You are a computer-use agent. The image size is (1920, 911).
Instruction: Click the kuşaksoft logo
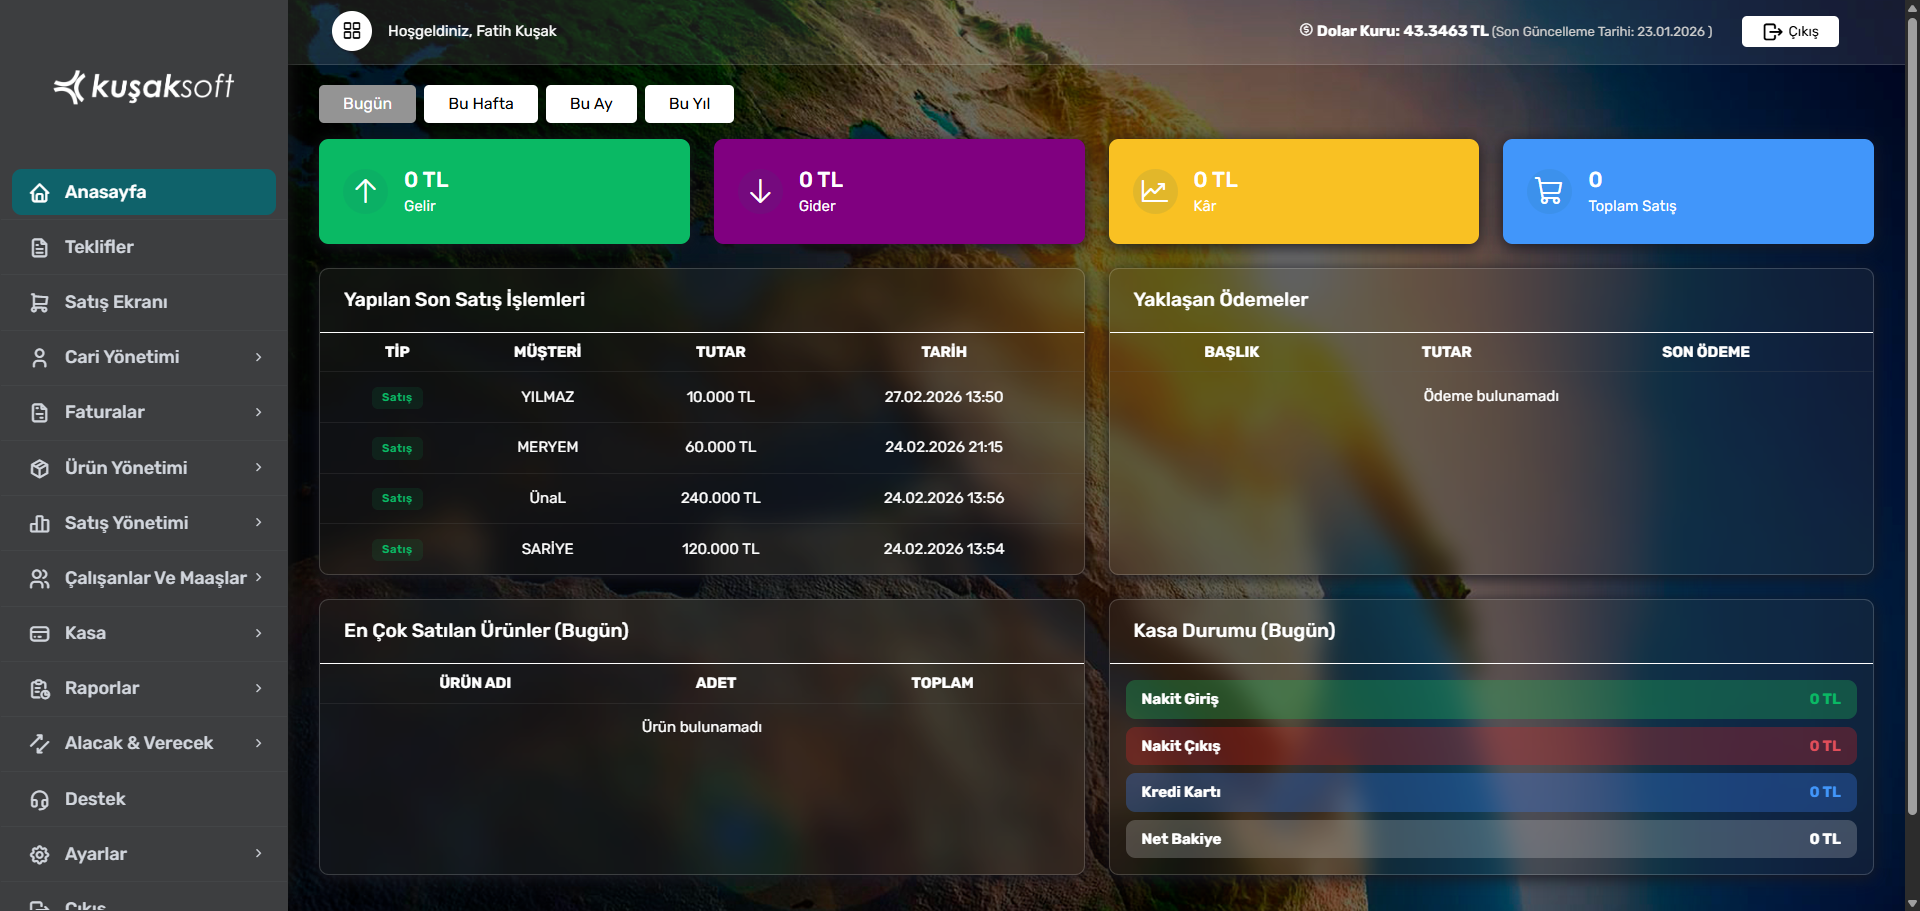tap(144, 87)
